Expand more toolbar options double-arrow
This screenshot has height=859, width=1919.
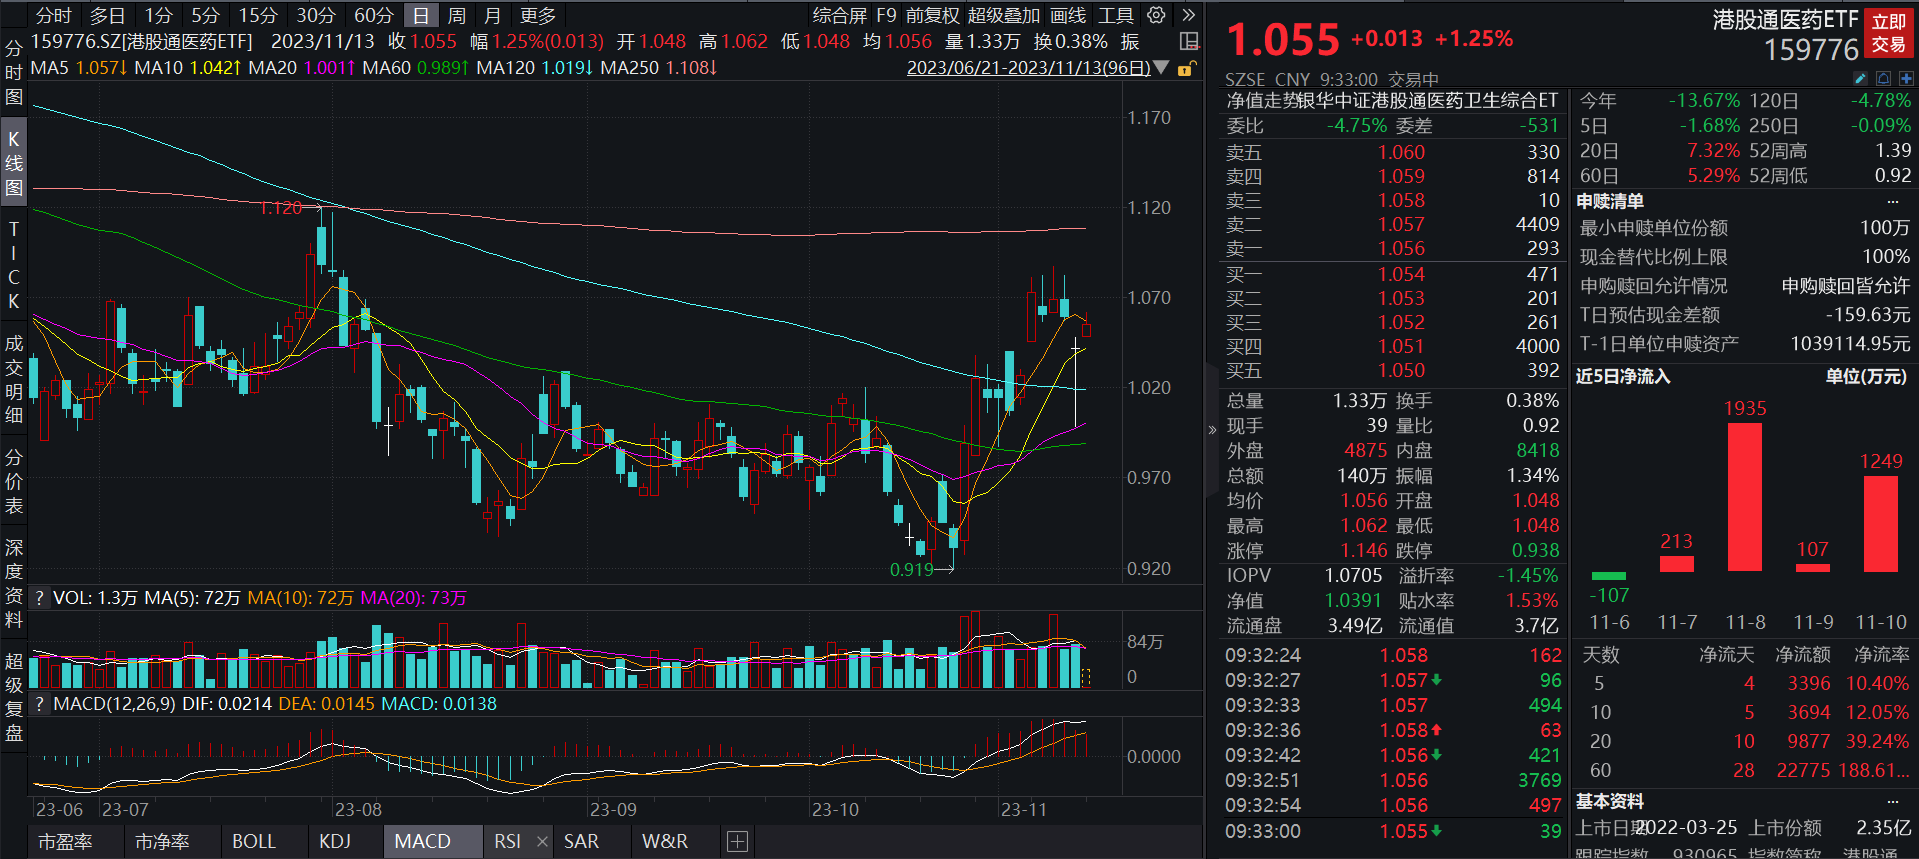[x=1188, y=15]
